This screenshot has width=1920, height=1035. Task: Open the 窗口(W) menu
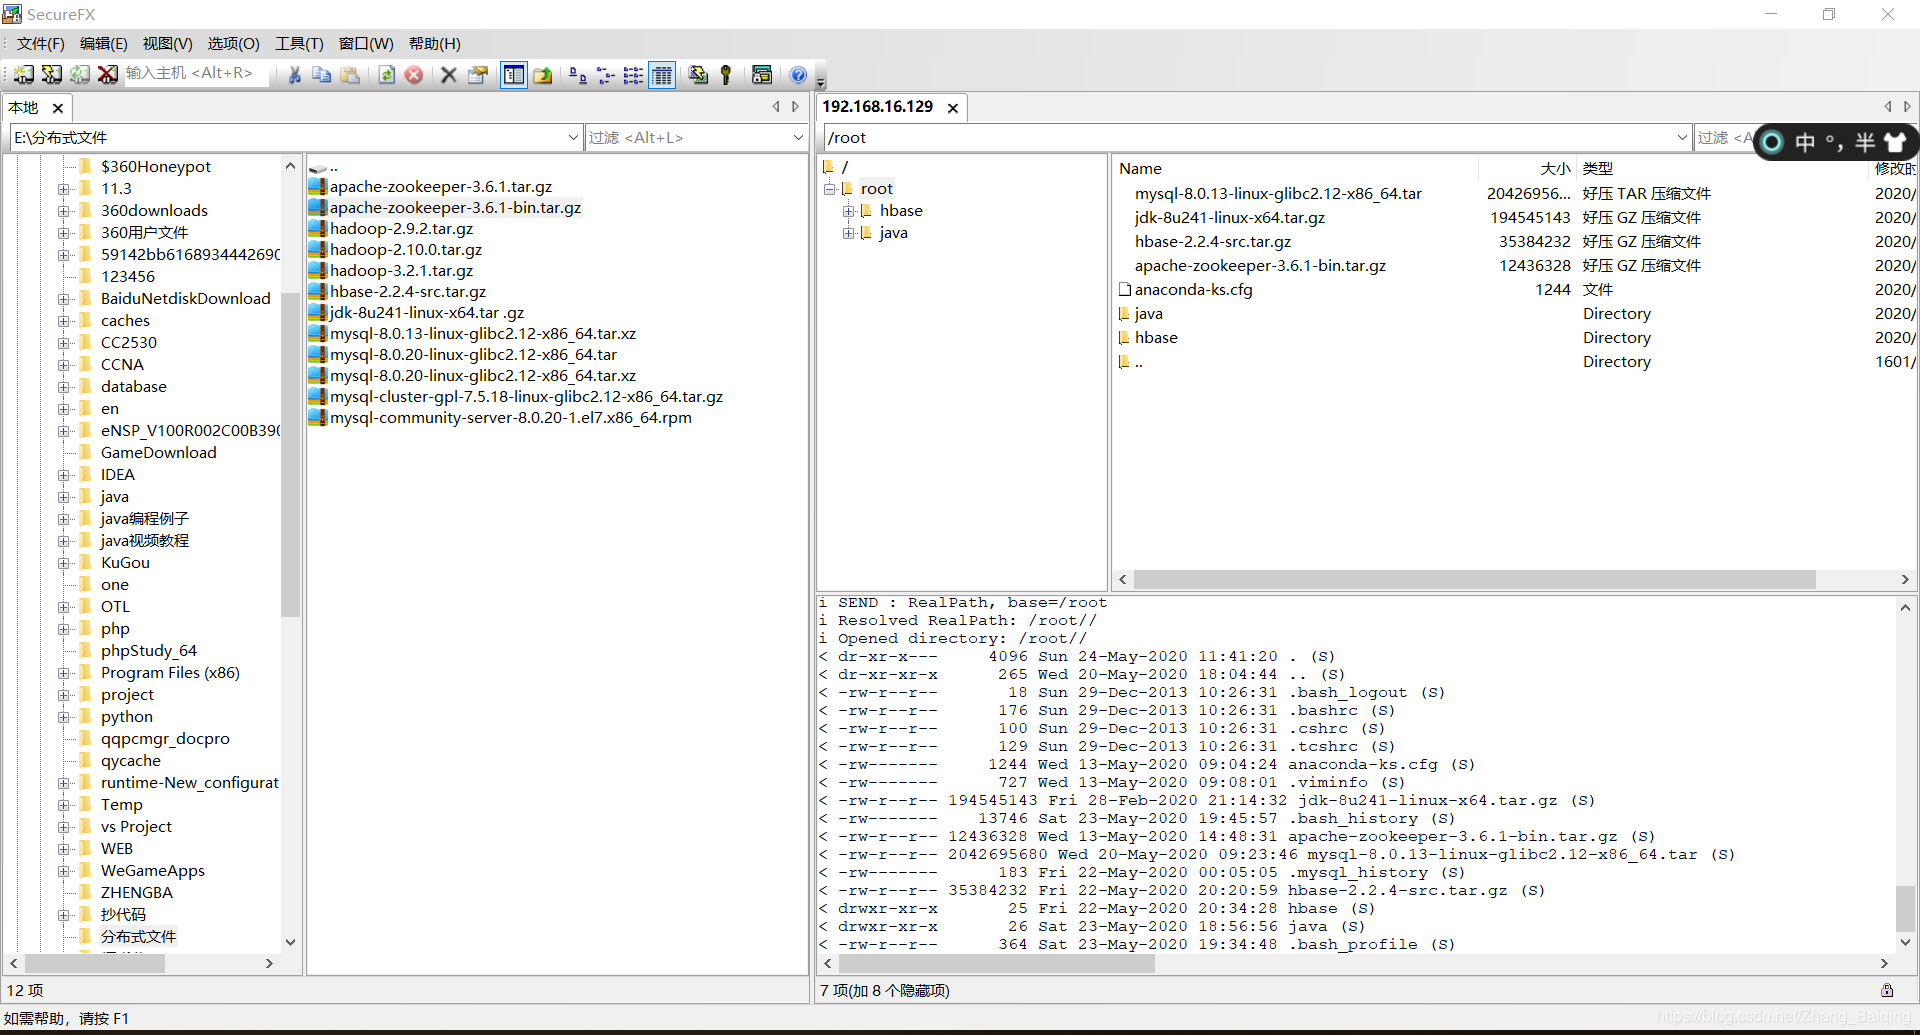(x=366, y=44)
